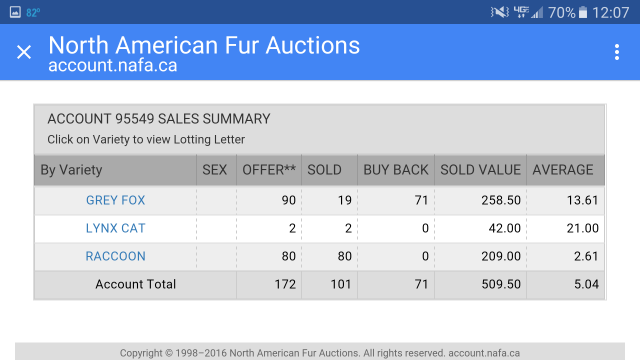Tap the 12:07 clock in status bar
The image size is (640, 360).
(x=611, y=13)
